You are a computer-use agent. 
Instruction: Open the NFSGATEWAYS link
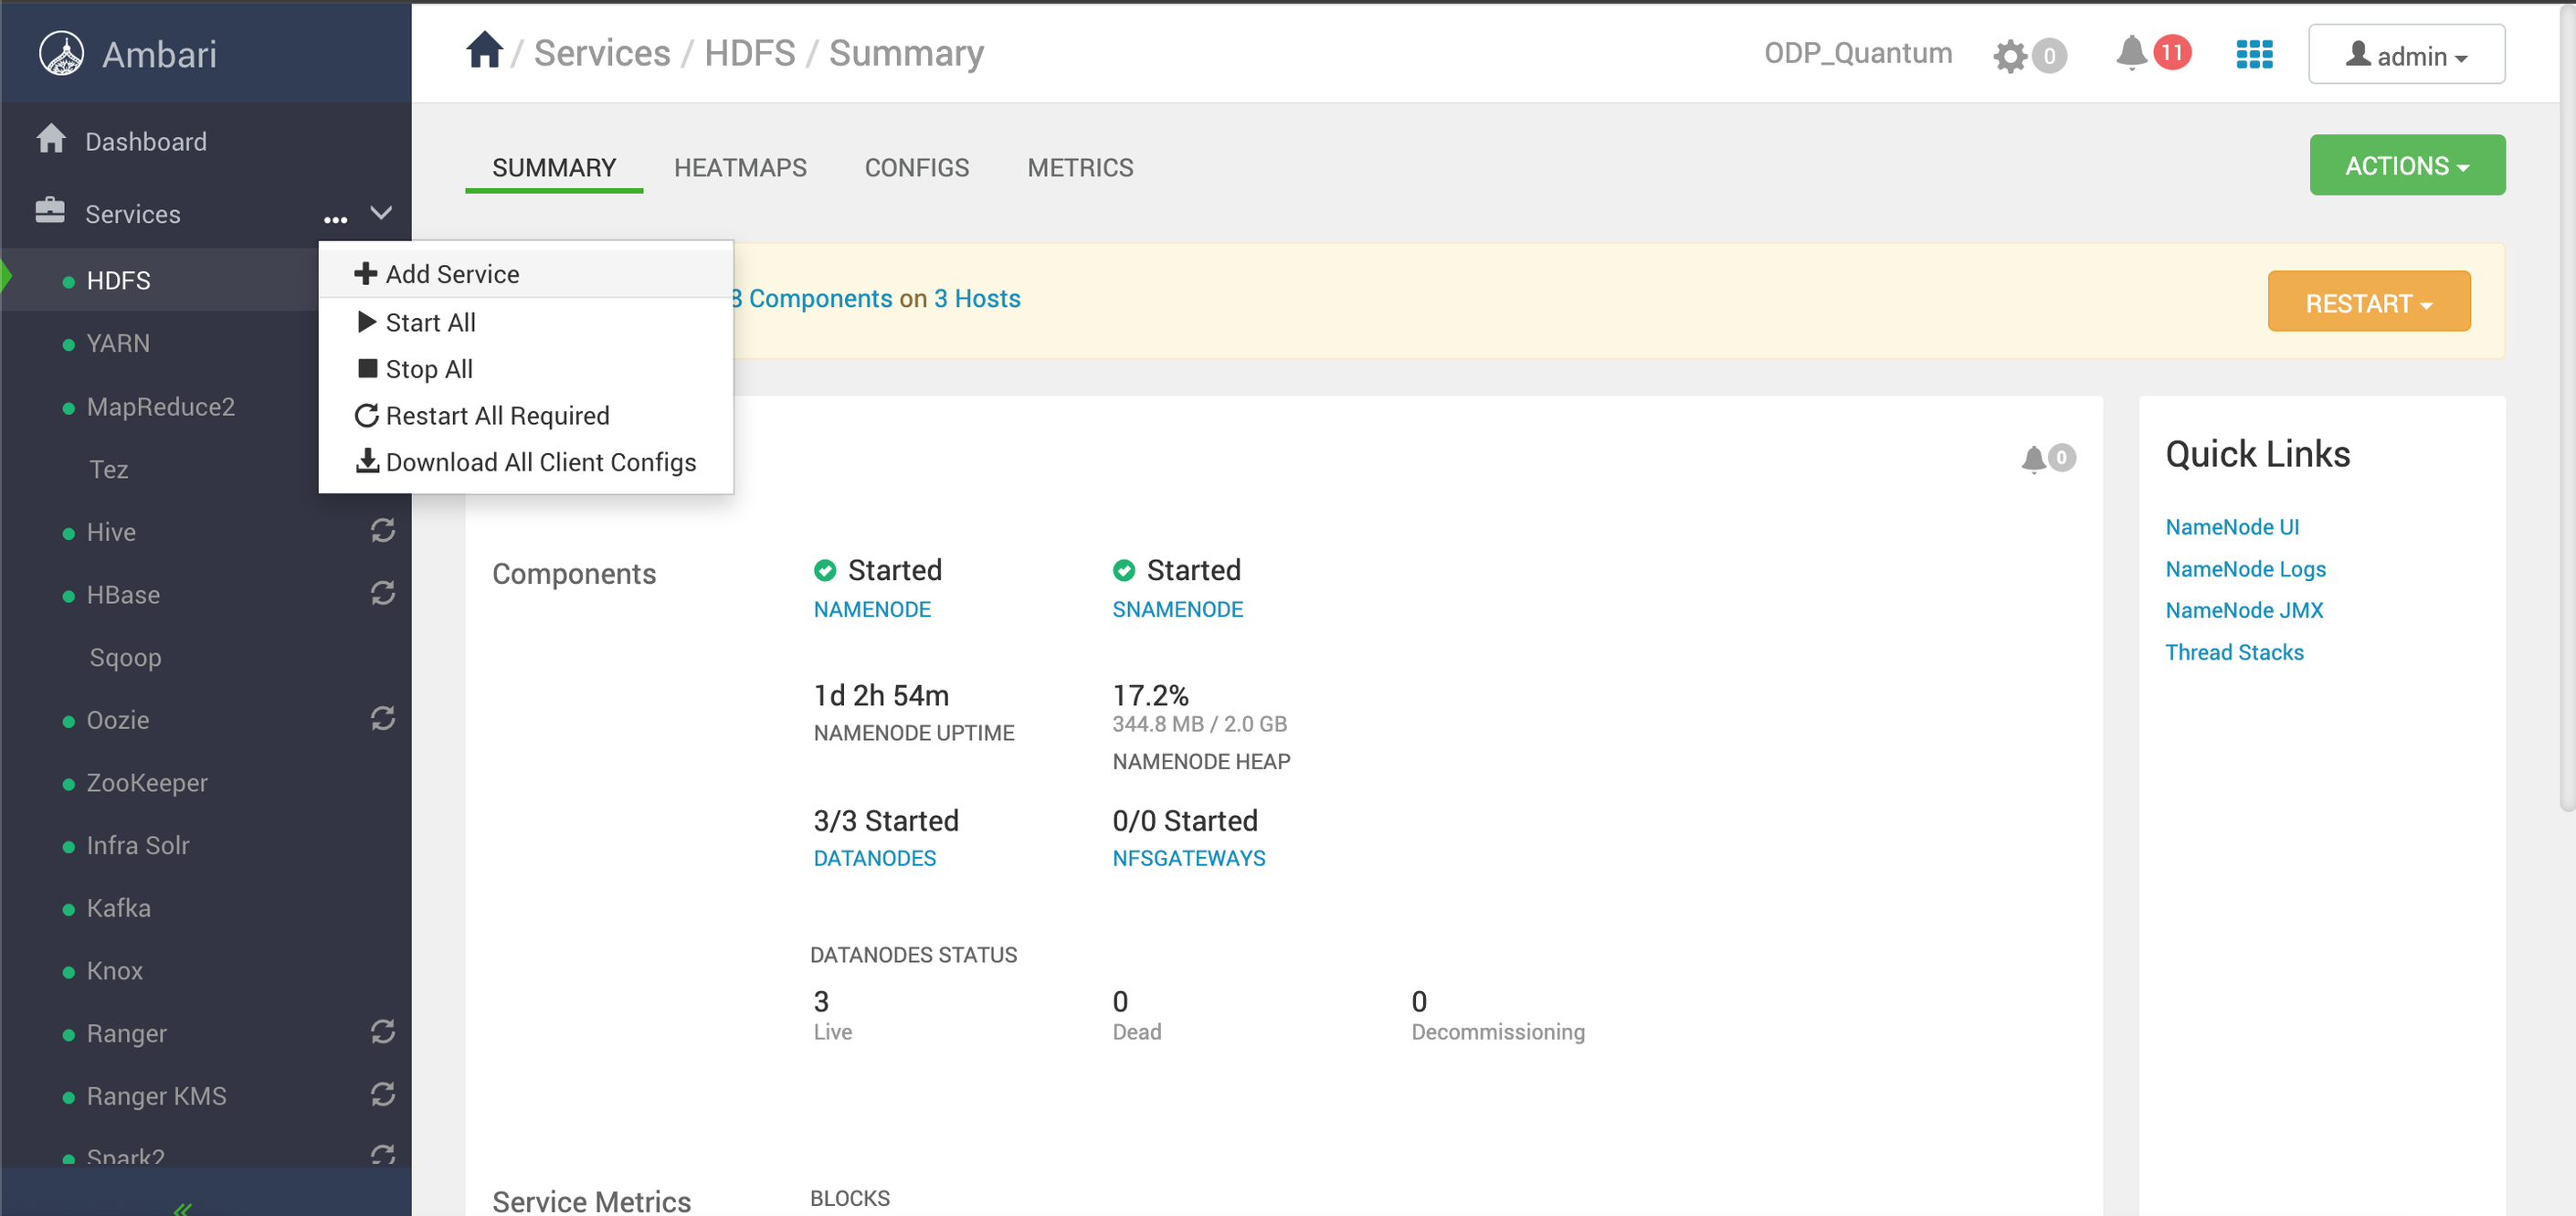pyautogui.click(x=1189, y=858)
